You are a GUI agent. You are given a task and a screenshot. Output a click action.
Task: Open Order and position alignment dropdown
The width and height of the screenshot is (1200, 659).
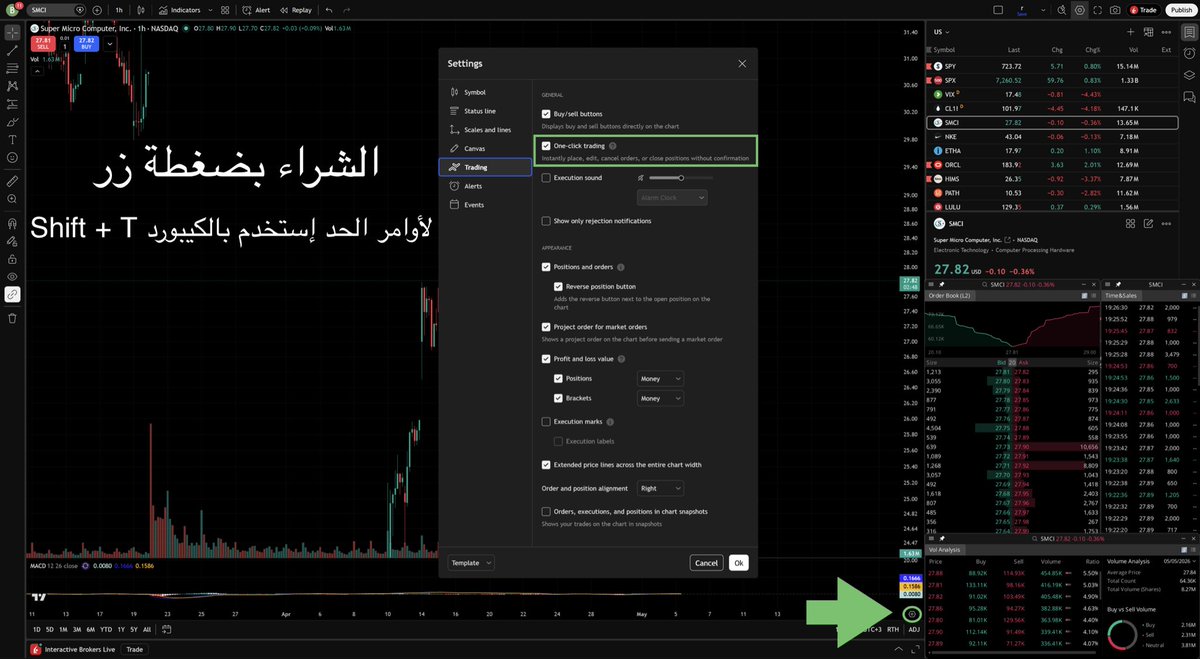pos(661,488)
